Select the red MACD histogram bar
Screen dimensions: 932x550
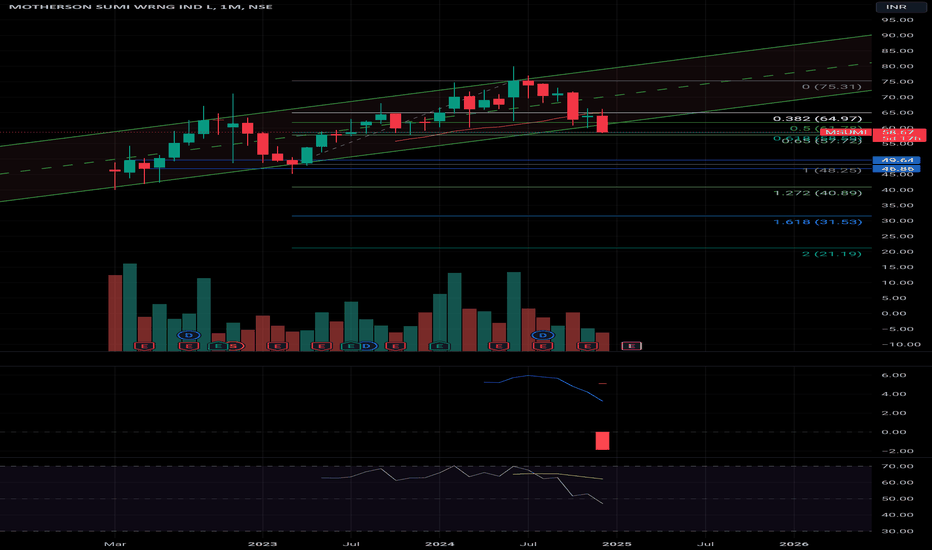(602, 441)
